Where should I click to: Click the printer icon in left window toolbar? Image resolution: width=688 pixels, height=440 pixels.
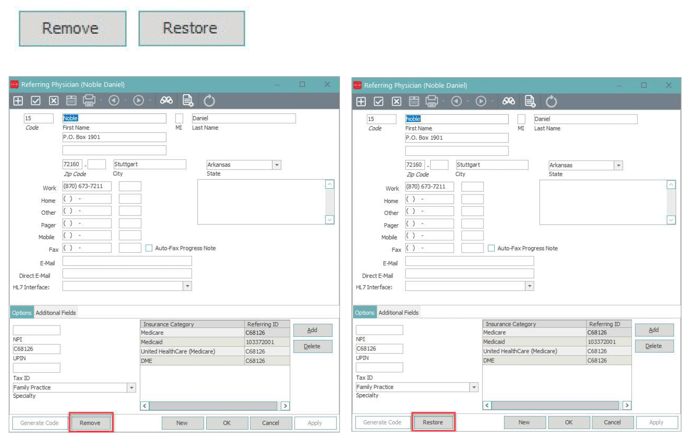coord(89,101)
